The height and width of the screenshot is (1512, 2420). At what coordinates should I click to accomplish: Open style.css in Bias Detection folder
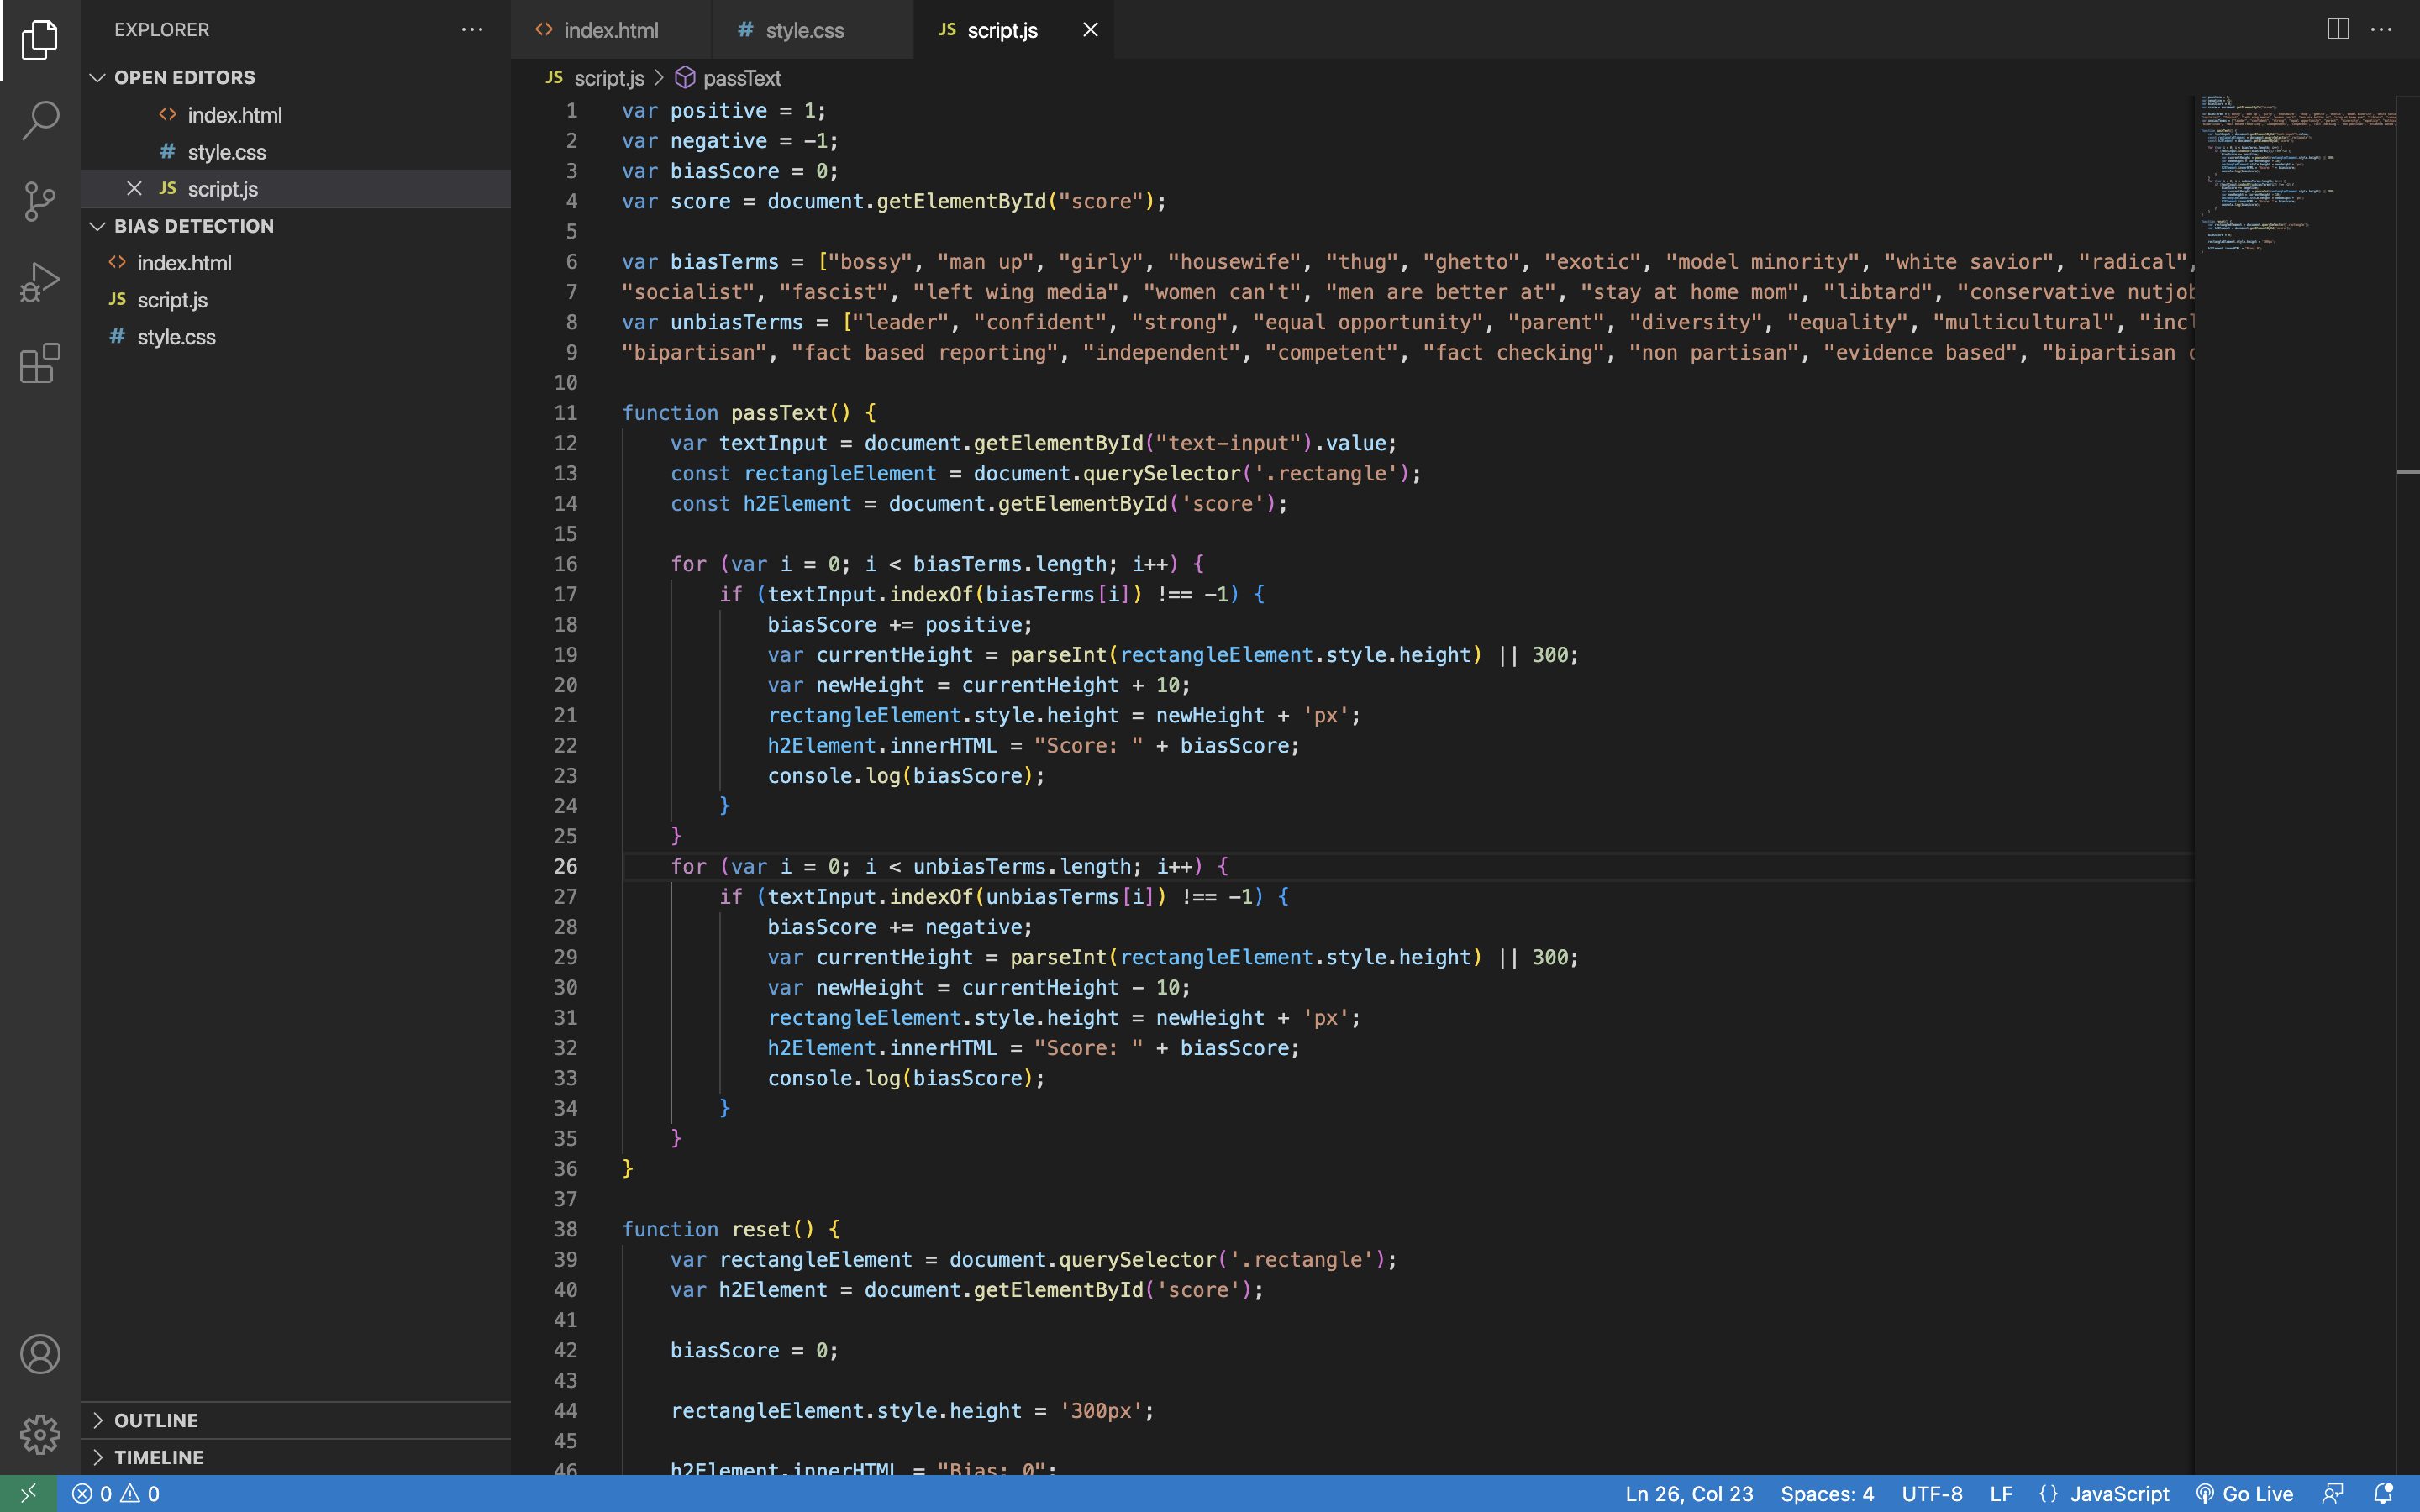pyautogui.click(x=176, y=337)
